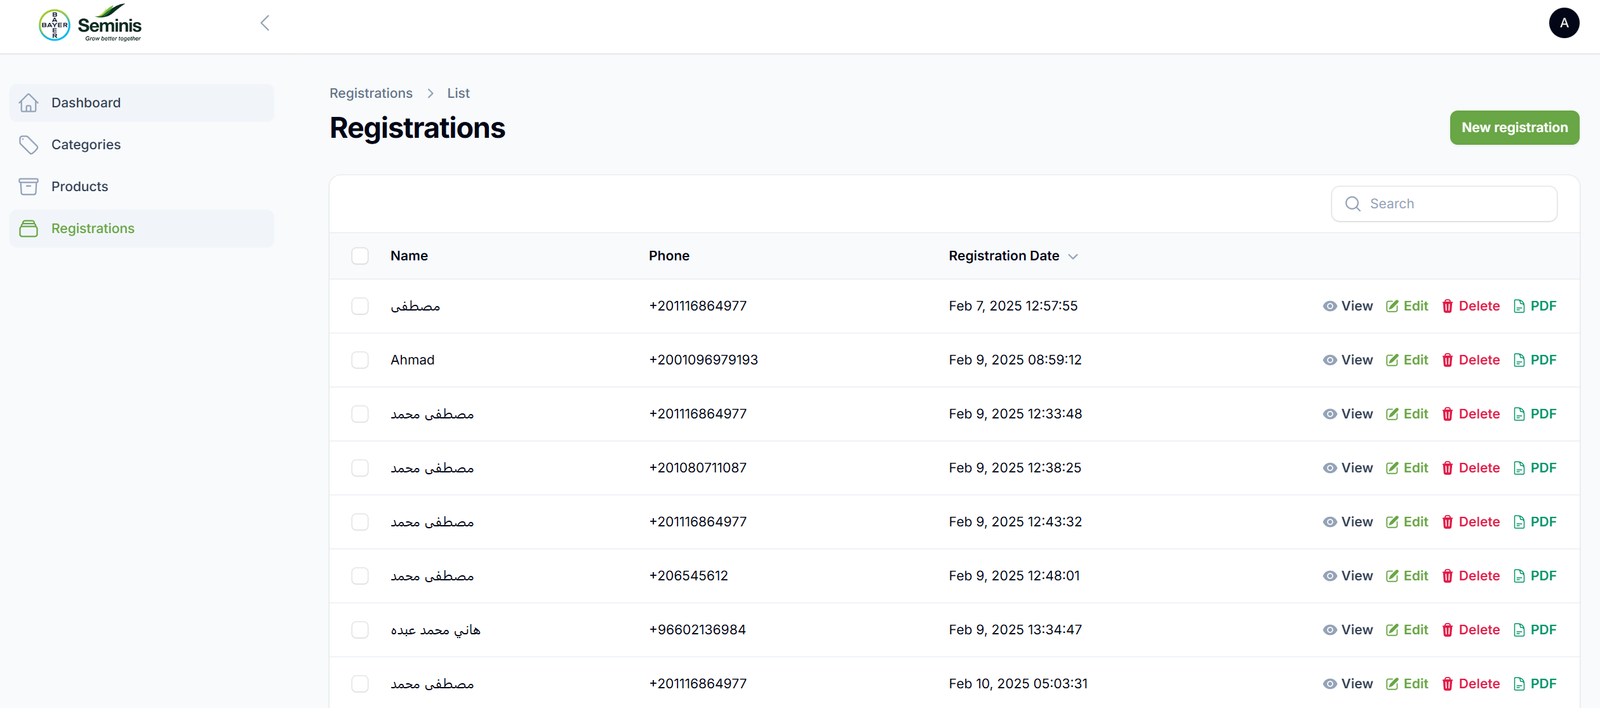The height and width of the screenshot is (708, 1600).
Task: Collapse the sidebar with the chevron arrow
Action: click(265, 23)
